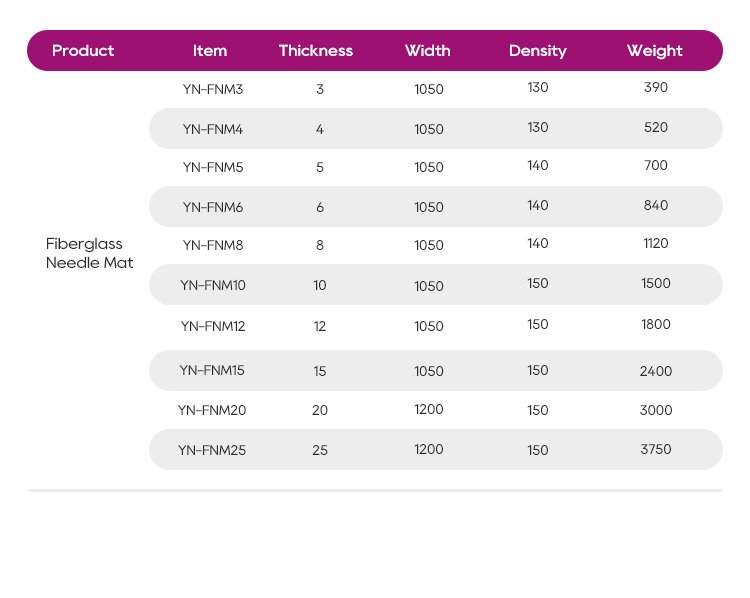Image resolution: width=750 pixels, height=598 pixels.
Task: Select the YN-FNM15 item entry
Action: tap(212, 371)
